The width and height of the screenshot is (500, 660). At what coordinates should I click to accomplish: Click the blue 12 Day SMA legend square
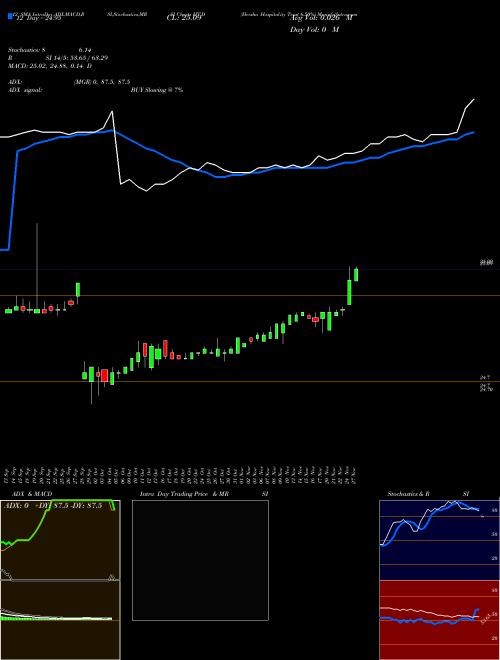(x=10, y=16)
